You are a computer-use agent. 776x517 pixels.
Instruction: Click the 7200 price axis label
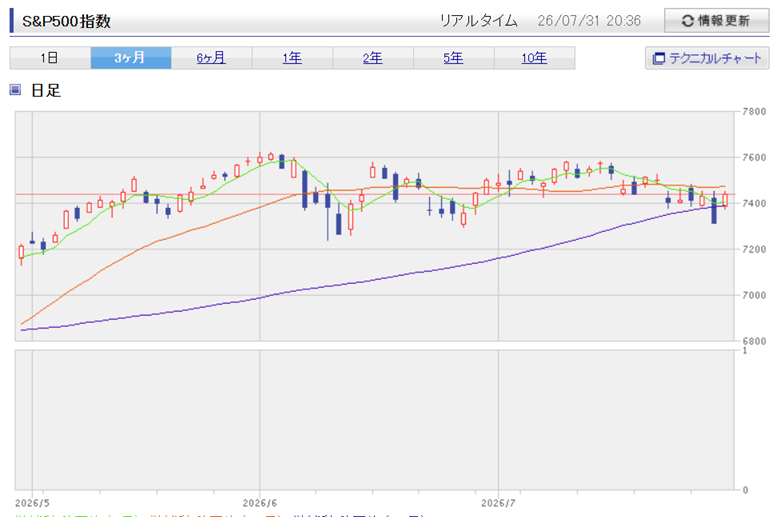tap(754, 249)
